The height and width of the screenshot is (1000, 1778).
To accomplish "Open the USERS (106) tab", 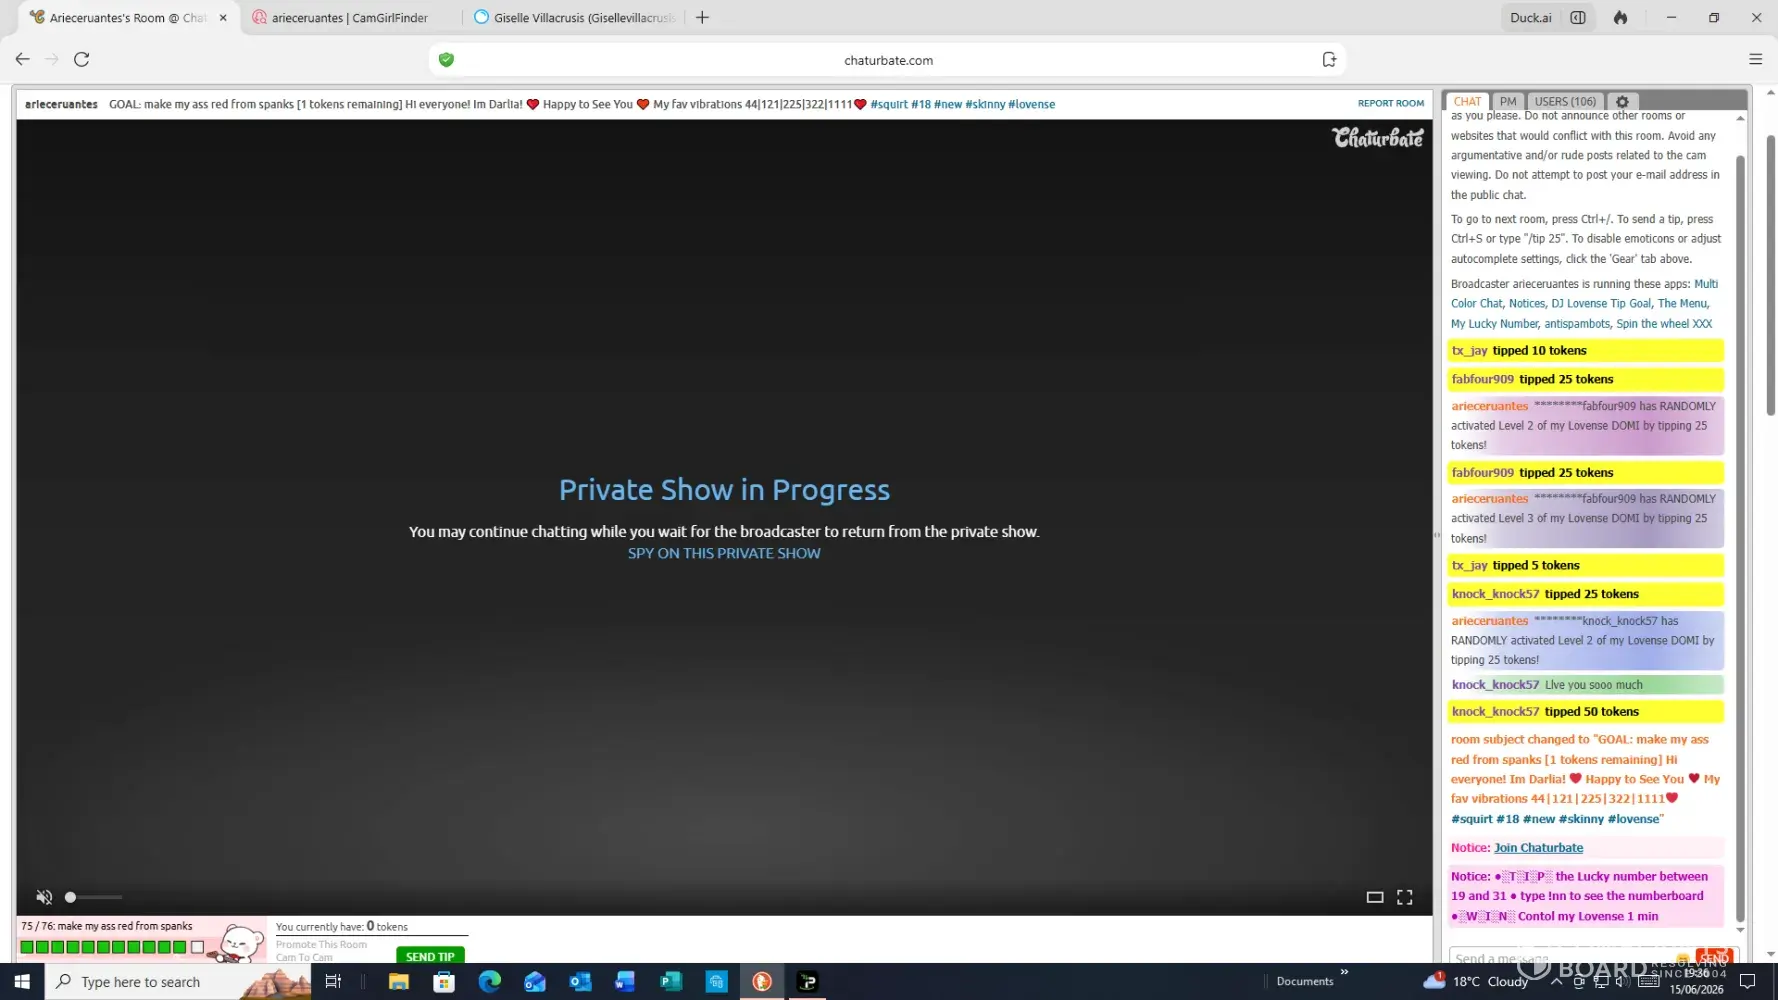I will 1565,101.
